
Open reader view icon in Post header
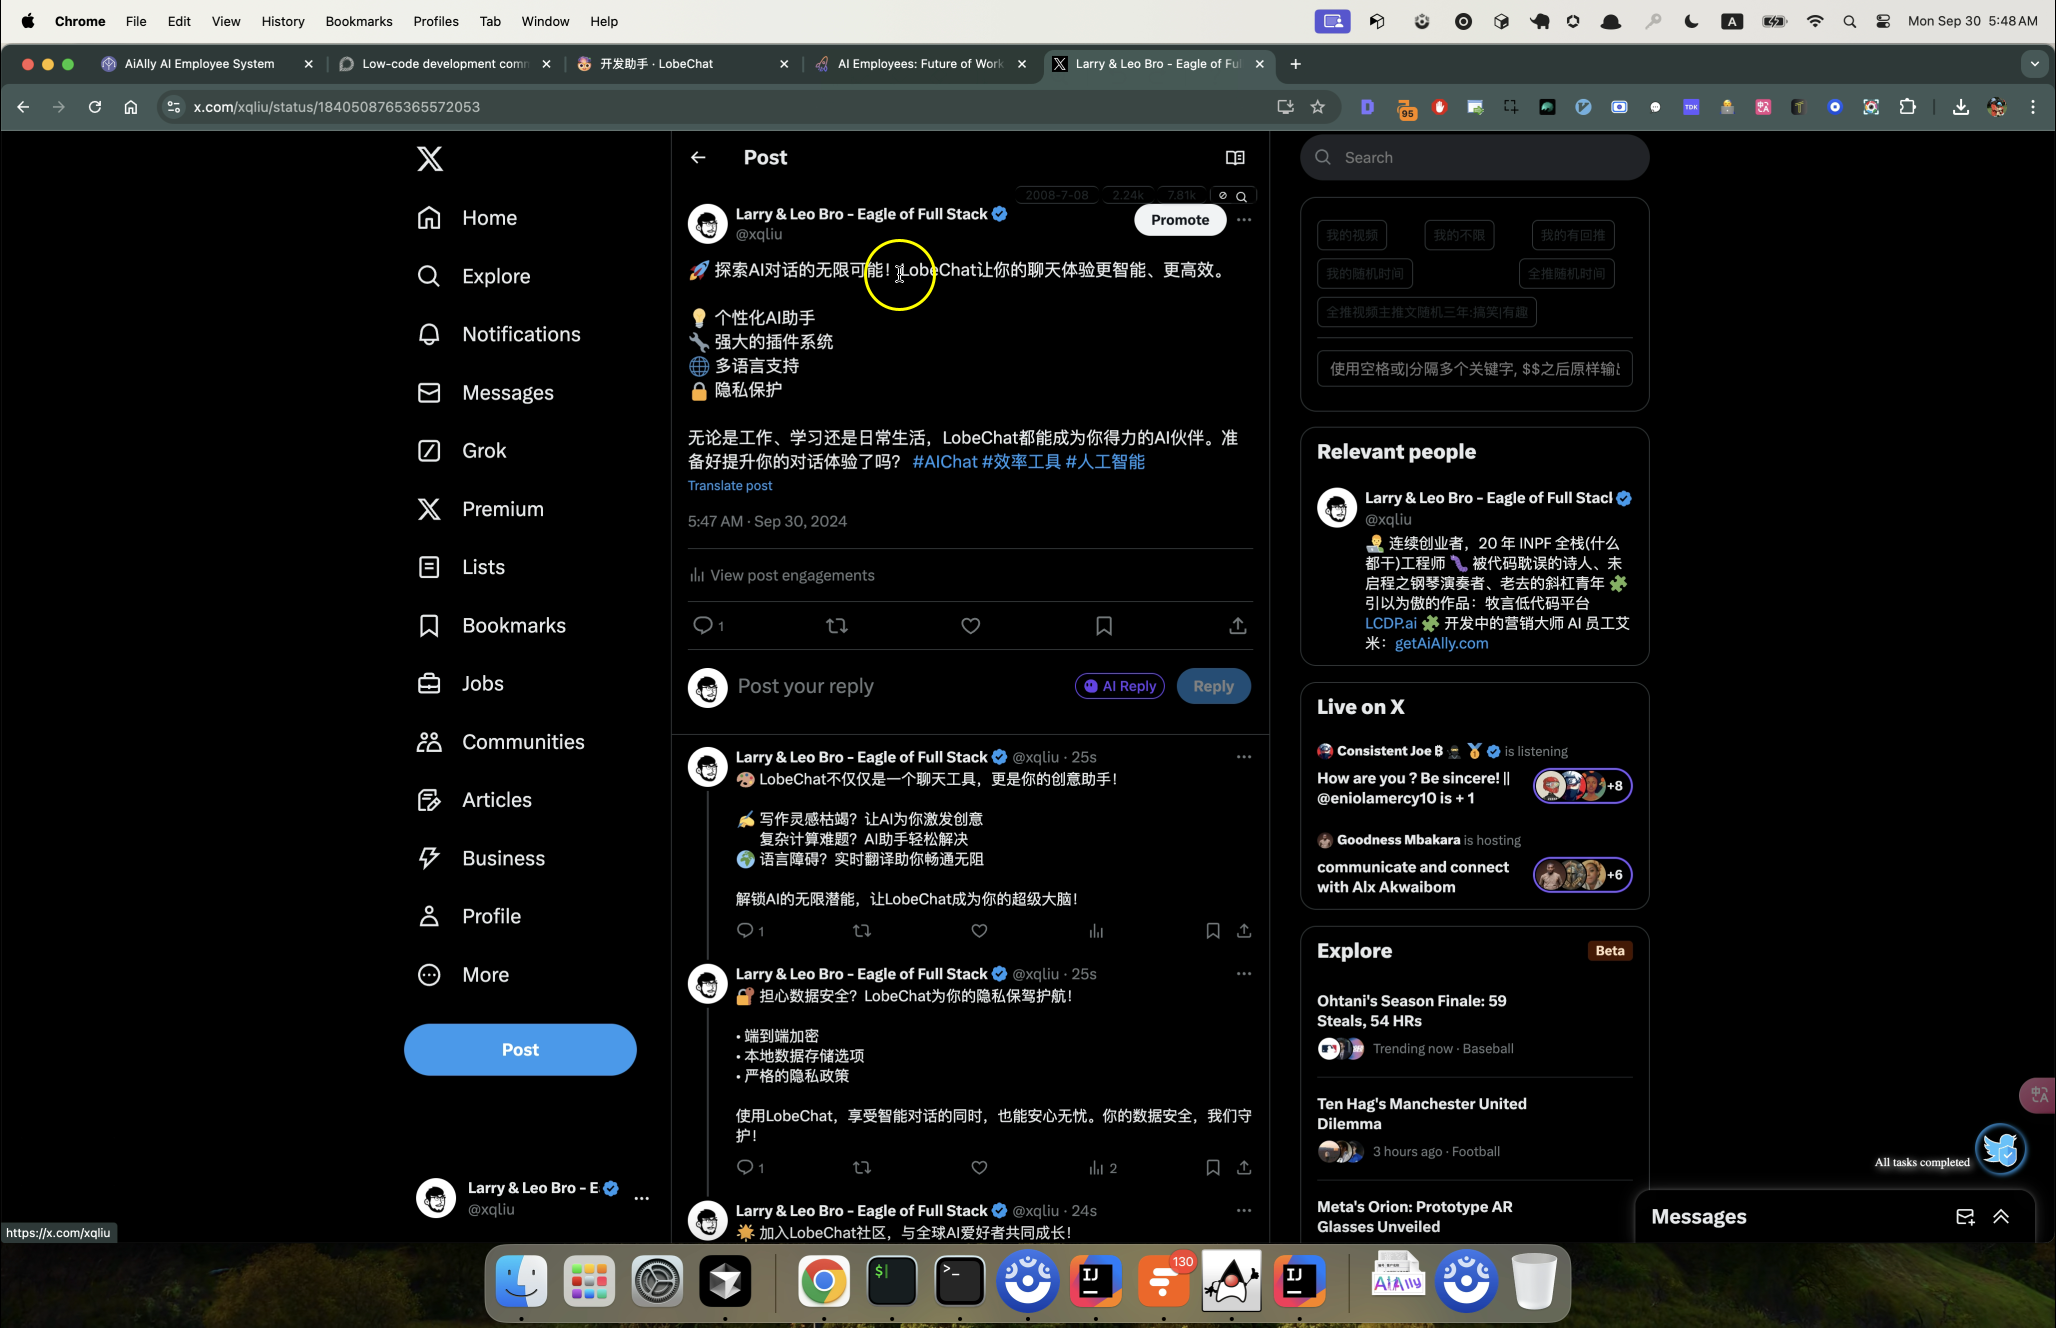click(1235, 157)
